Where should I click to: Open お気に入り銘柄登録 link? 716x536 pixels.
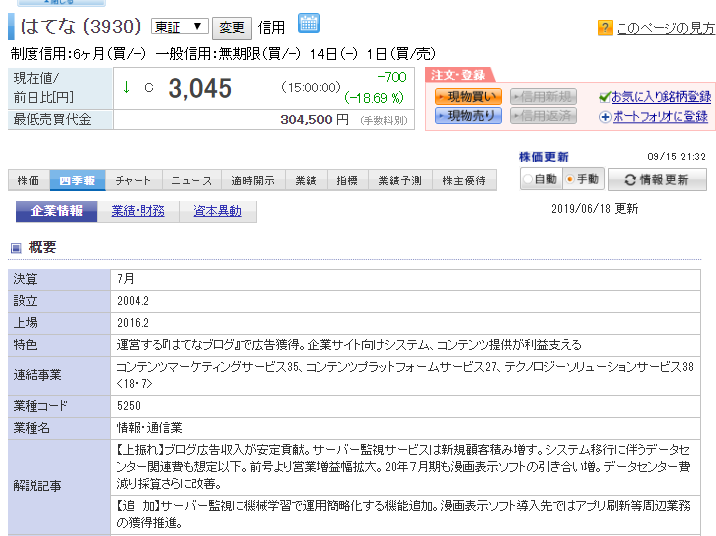pos(661,97)
